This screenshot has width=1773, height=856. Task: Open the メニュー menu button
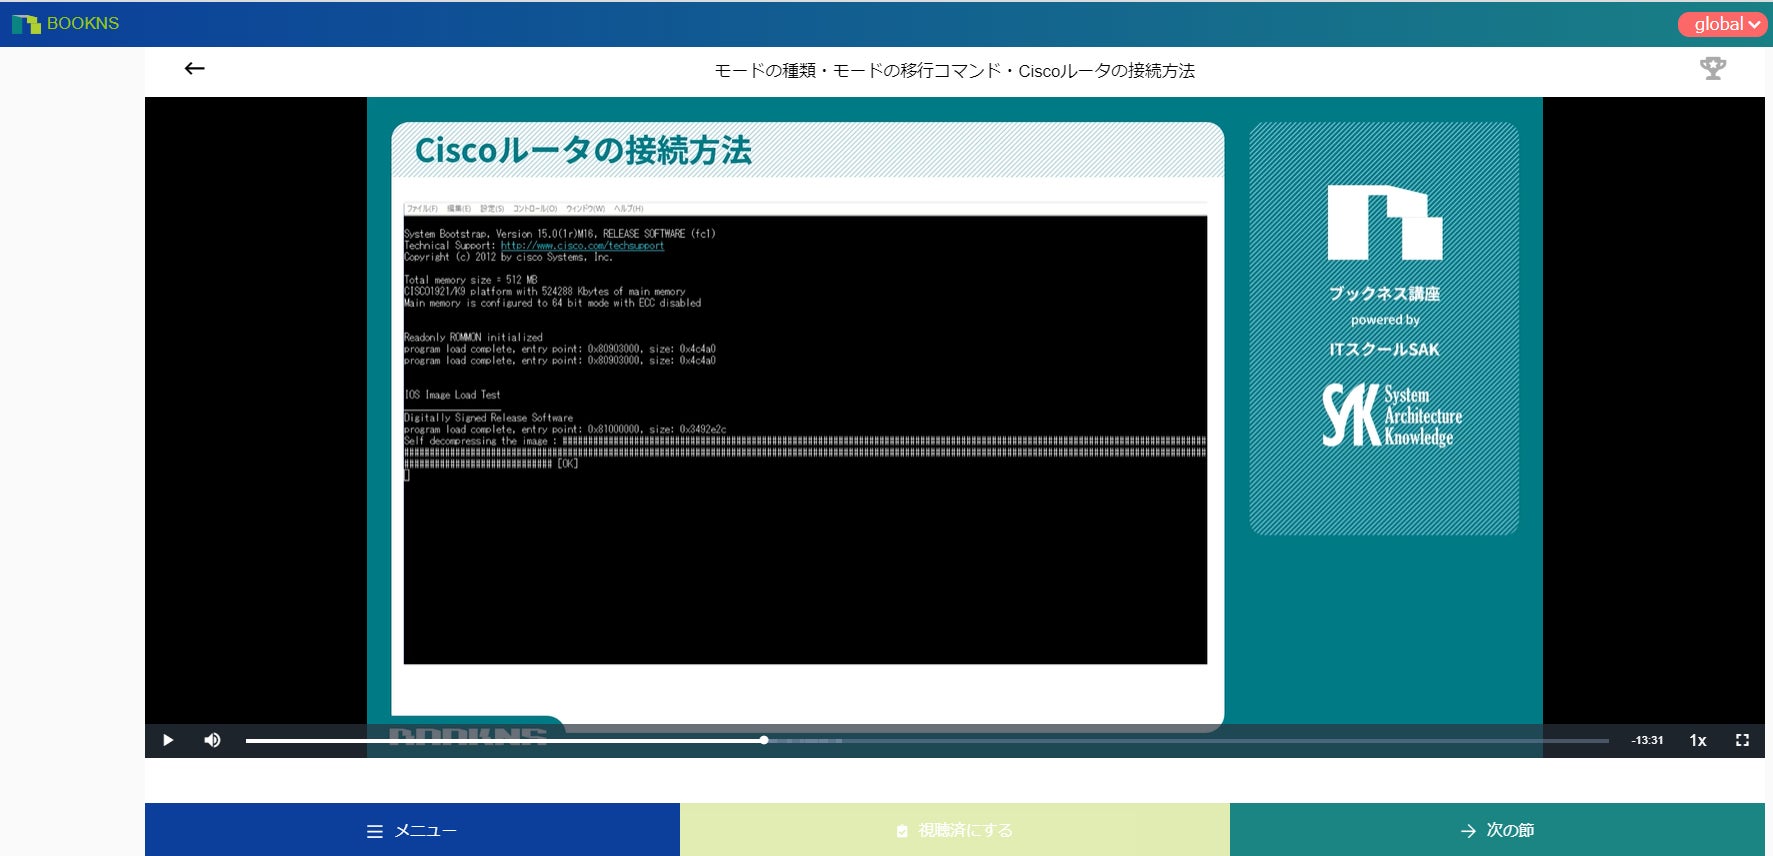[412, 830]
